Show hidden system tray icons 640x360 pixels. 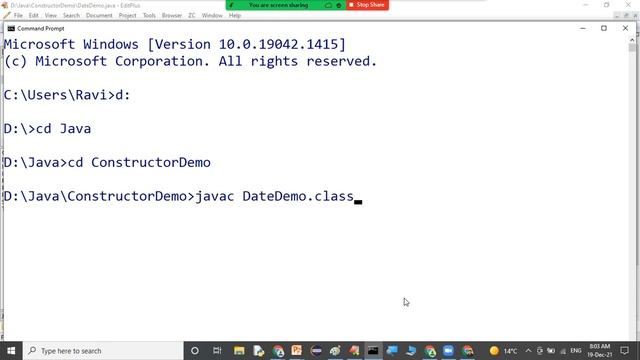(x=528, y=351)
